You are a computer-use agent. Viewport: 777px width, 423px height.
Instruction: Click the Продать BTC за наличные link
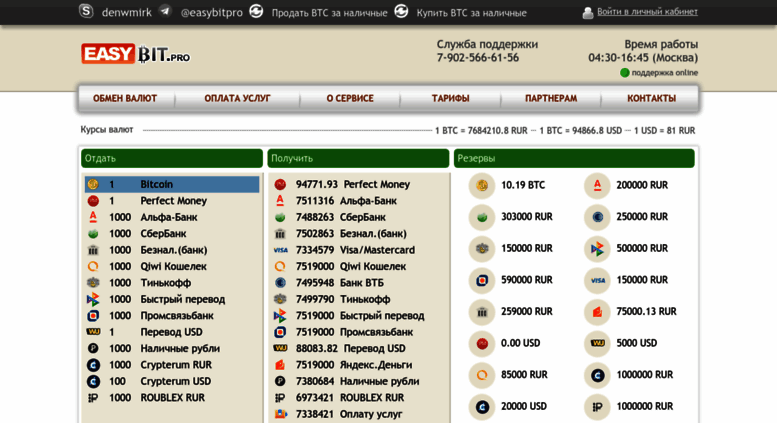[x=330, y=13]
